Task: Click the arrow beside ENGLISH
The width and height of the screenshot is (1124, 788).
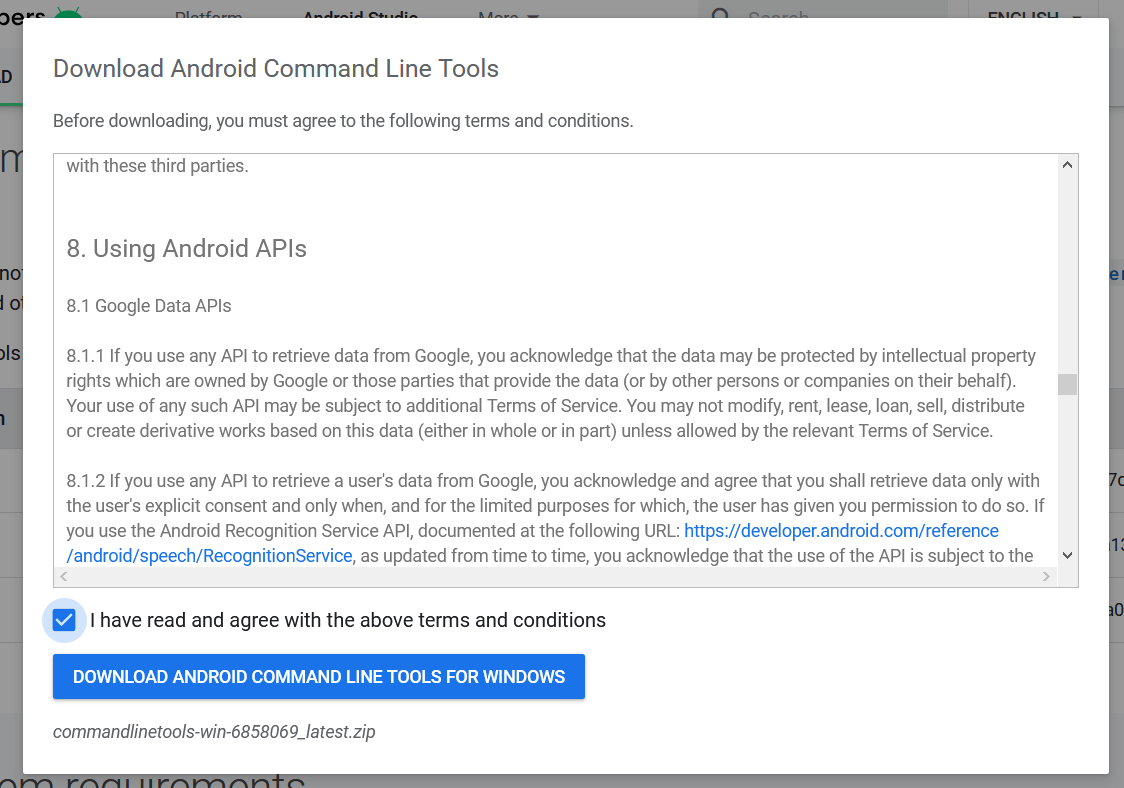Action: coord(1077,17)
